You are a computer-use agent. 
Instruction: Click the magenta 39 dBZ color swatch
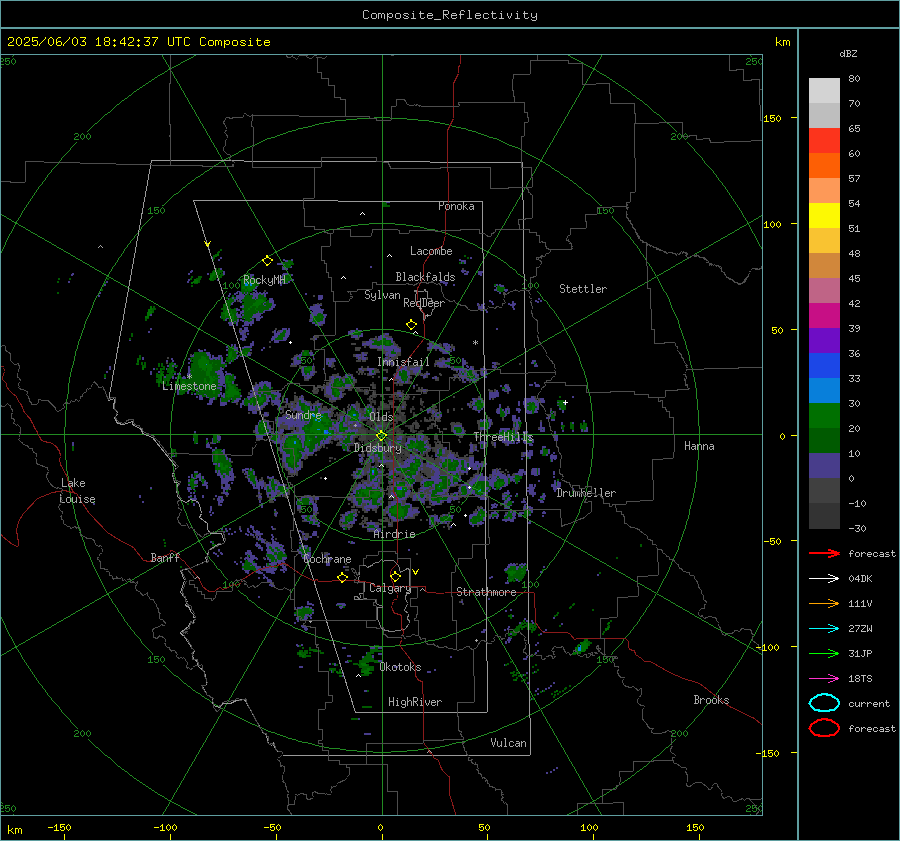pyautogui.click(x=824, y=316)
